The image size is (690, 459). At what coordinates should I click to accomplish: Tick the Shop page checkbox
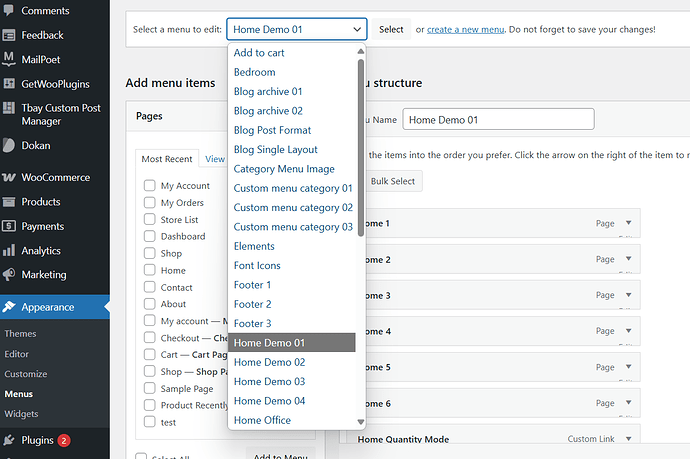tap(150, 253)
